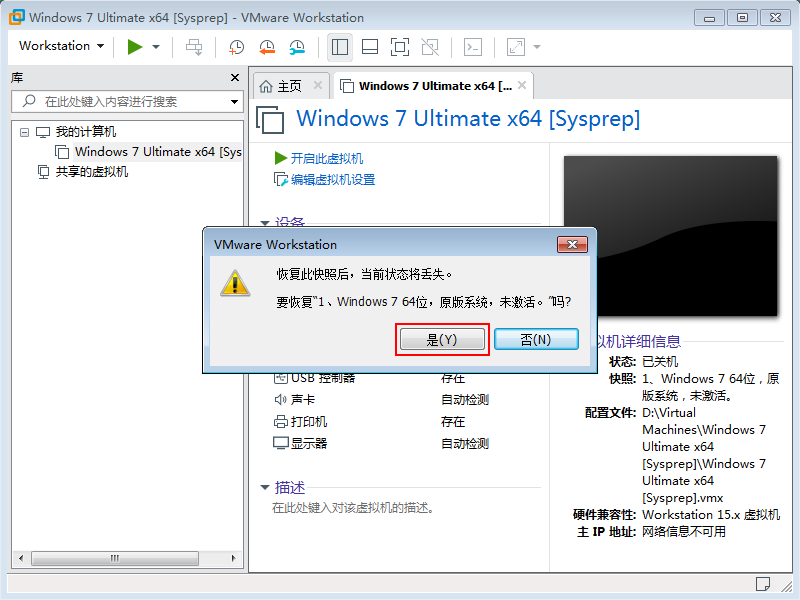800x600 pixels.
Task: Click 否(N) to cancel the restore
Action: point(536,340)
